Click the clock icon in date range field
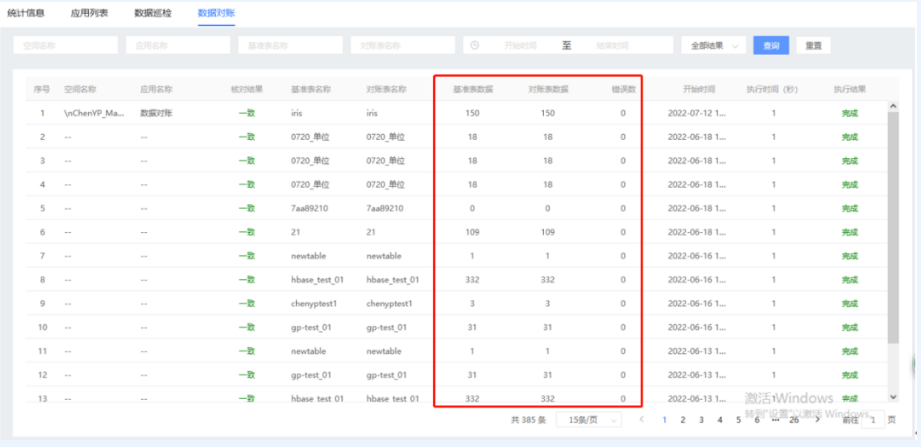 [x=475, y=46]
